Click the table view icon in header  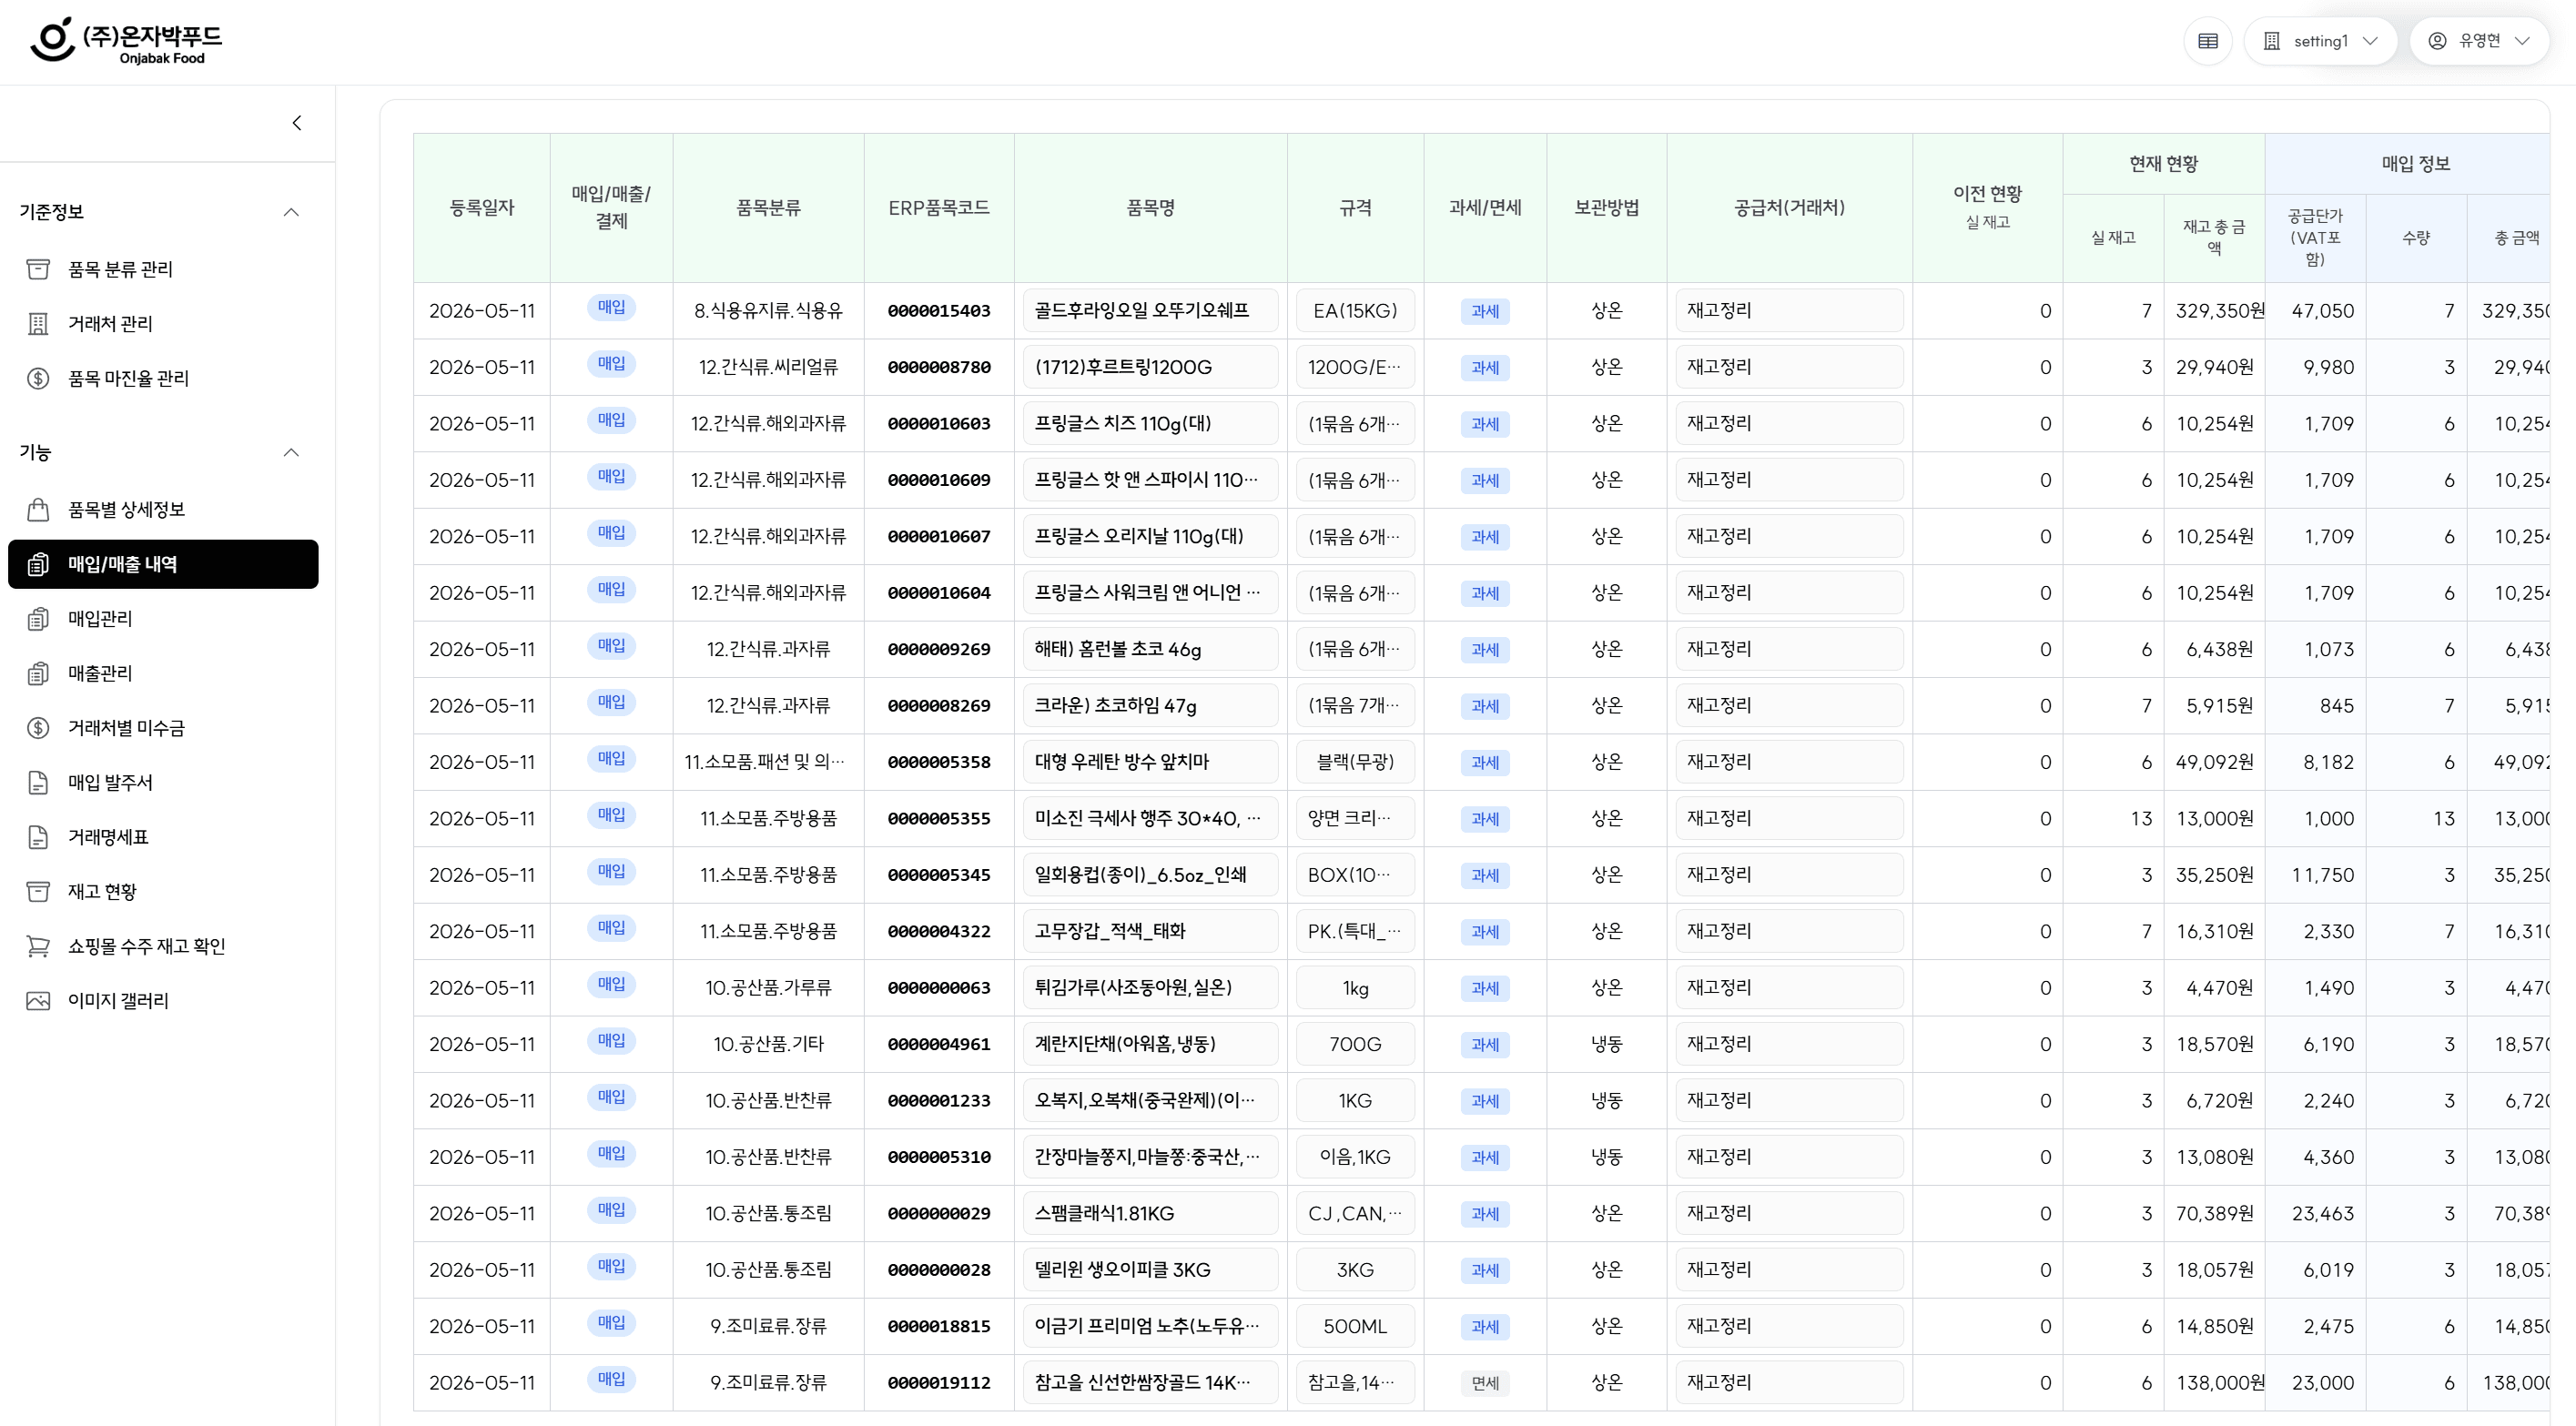pos(2208,41)
